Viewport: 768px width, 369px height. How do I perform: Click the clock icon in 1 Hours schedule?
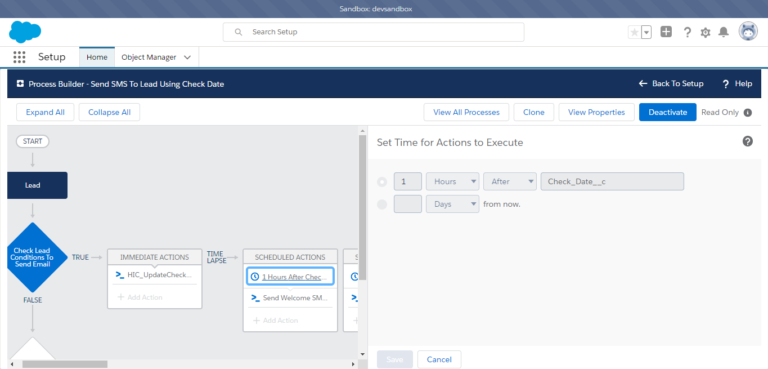[x=255, y=277]
